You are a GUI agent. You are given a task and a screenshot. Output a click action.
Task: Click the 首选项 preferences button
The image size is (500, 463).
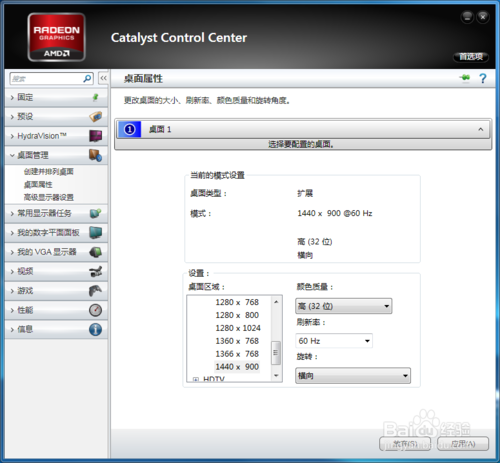pyautogui.click(x=471, y=57)
